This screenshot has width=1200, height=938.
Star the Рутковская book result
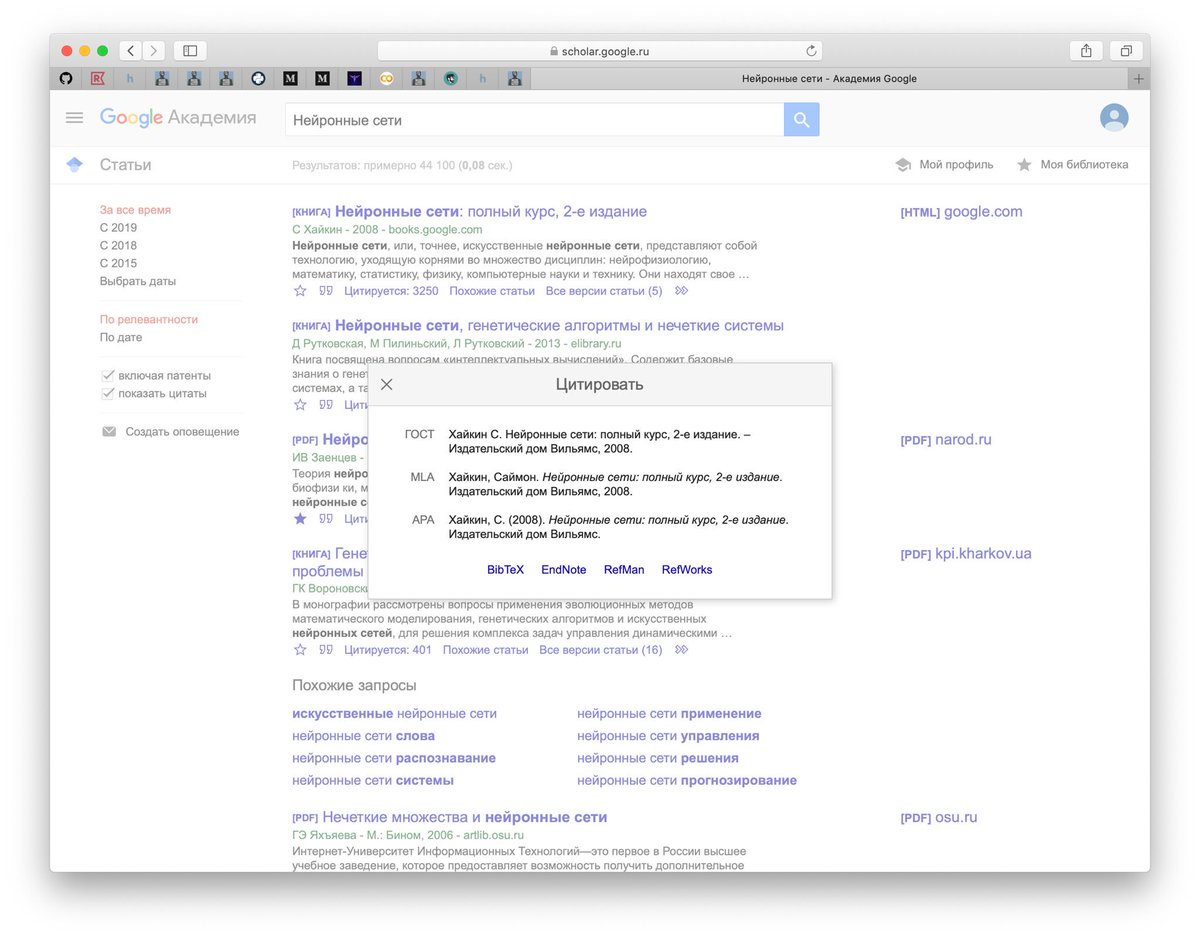[300, 405]
